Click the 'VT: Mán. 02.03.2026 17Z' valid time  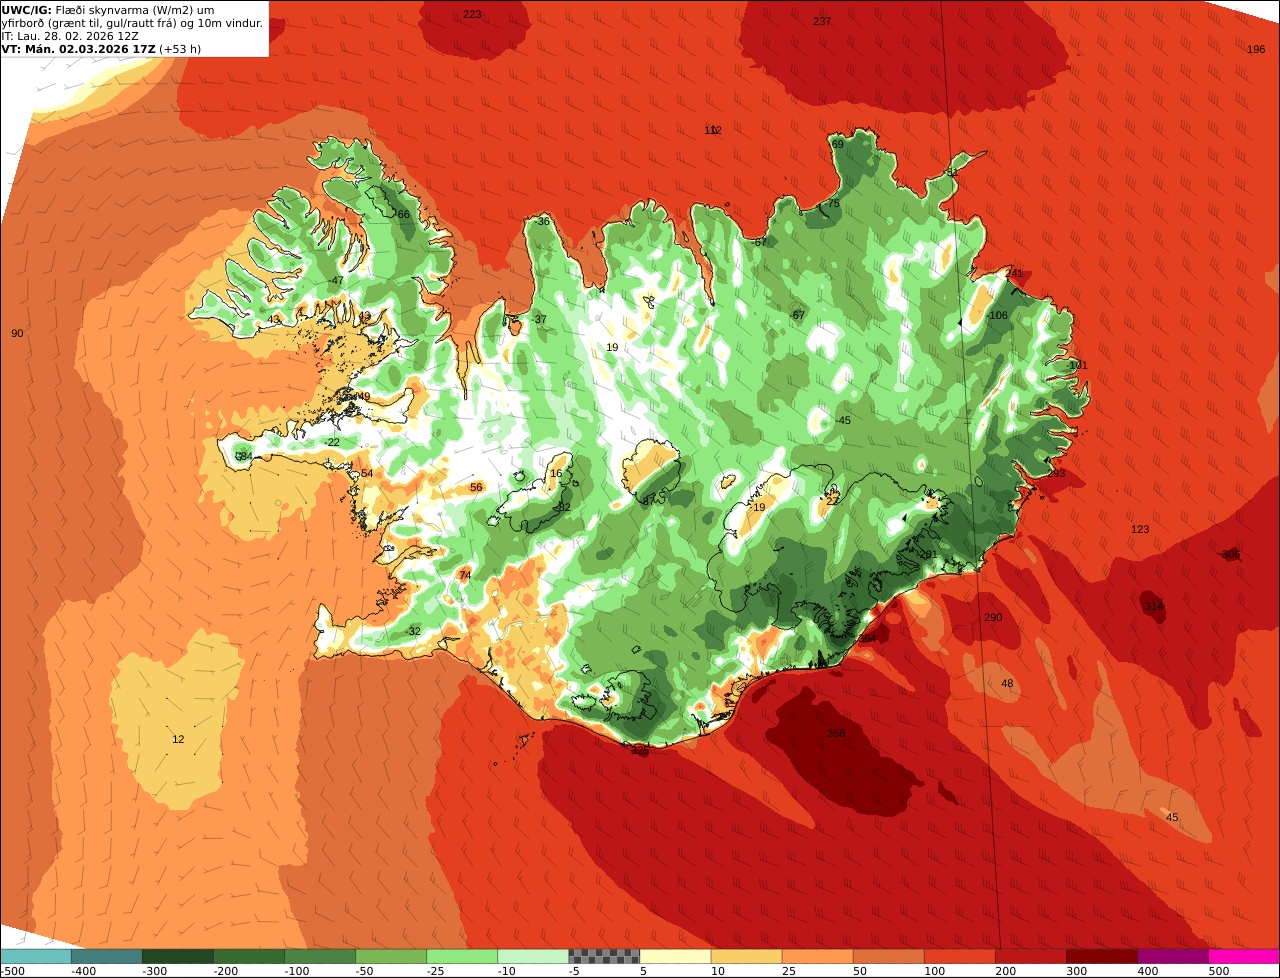coord(79,49)
